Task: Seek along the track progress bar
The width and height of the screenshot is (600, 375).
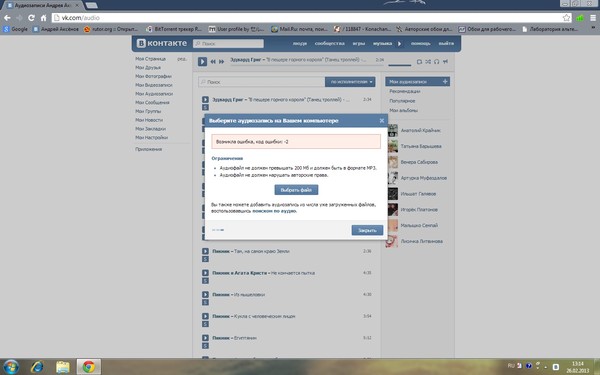Action: 307,65
